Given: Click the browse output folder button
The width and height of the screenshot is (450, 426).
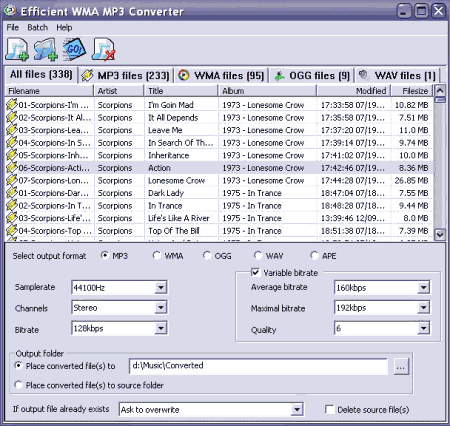Looking at the screenshot, I should tap(401, 366).
